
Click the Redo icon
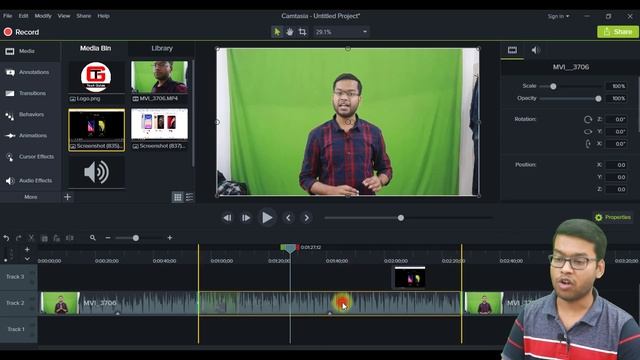19,238
